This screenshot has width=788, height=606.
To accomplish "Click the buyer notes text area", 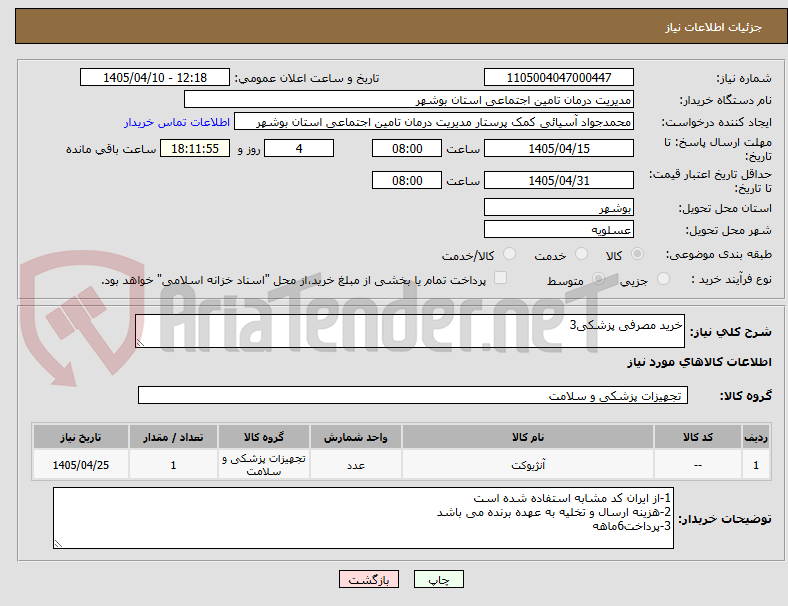I will pyautogui.click(x=363, y=518).
